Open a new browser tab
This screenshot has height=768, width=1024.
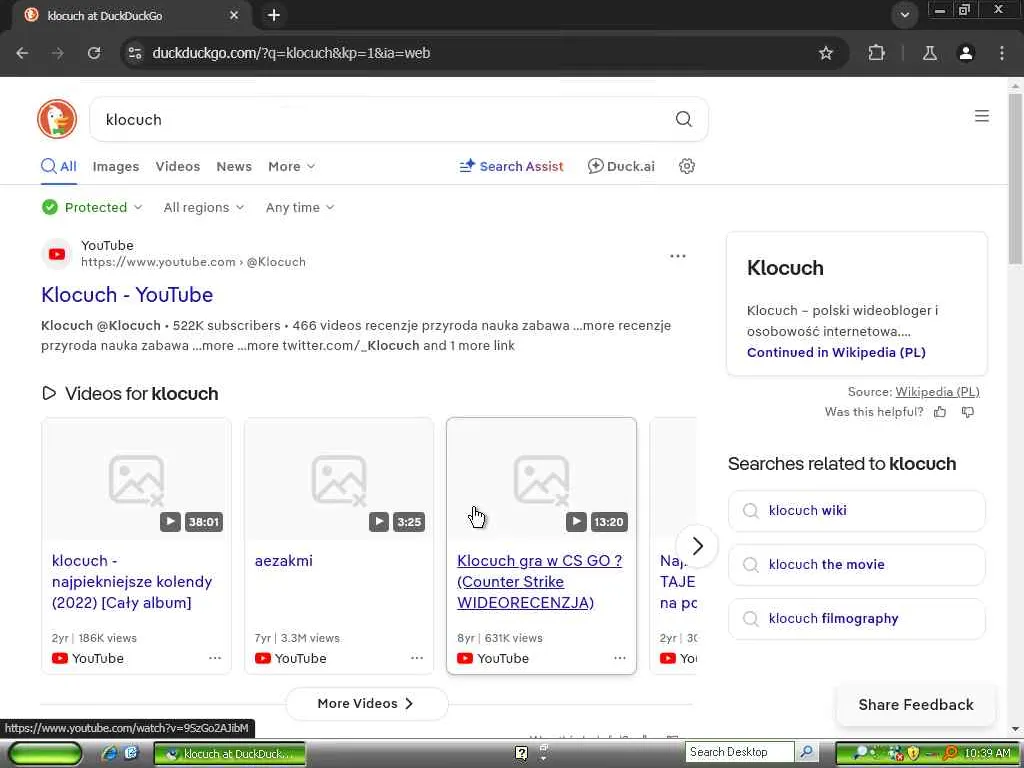274,15
